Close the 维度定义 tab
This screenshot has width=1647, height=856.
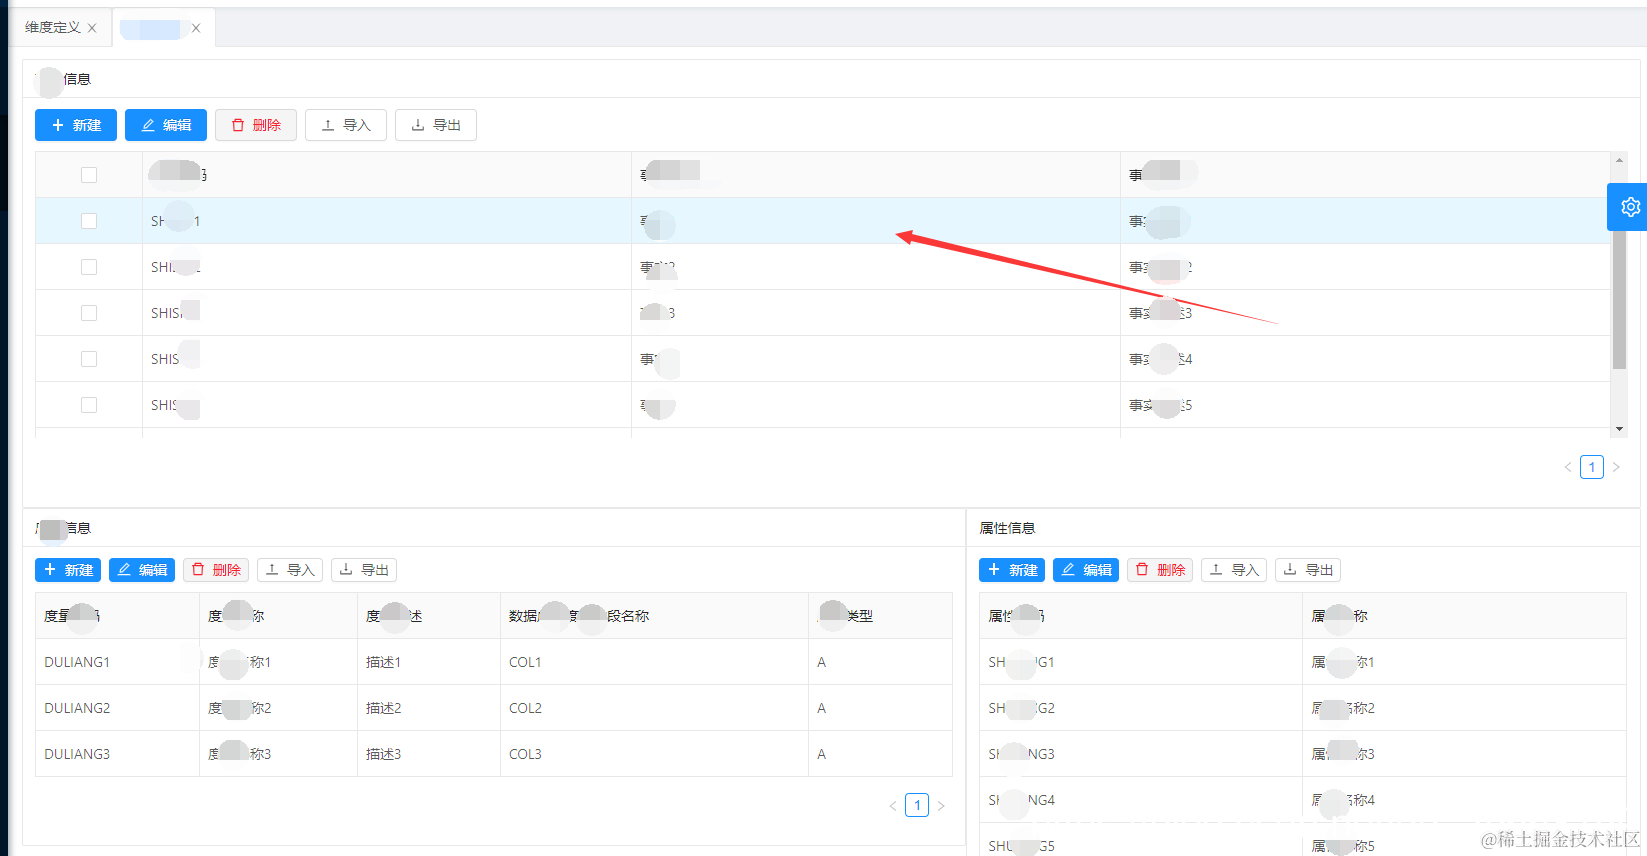click(92, 28)
